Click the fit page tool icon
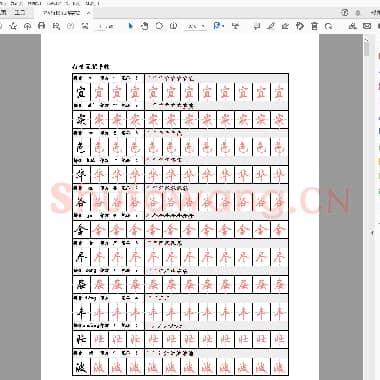The width and height of the screenshot is (380, 380). click(218, 26)
